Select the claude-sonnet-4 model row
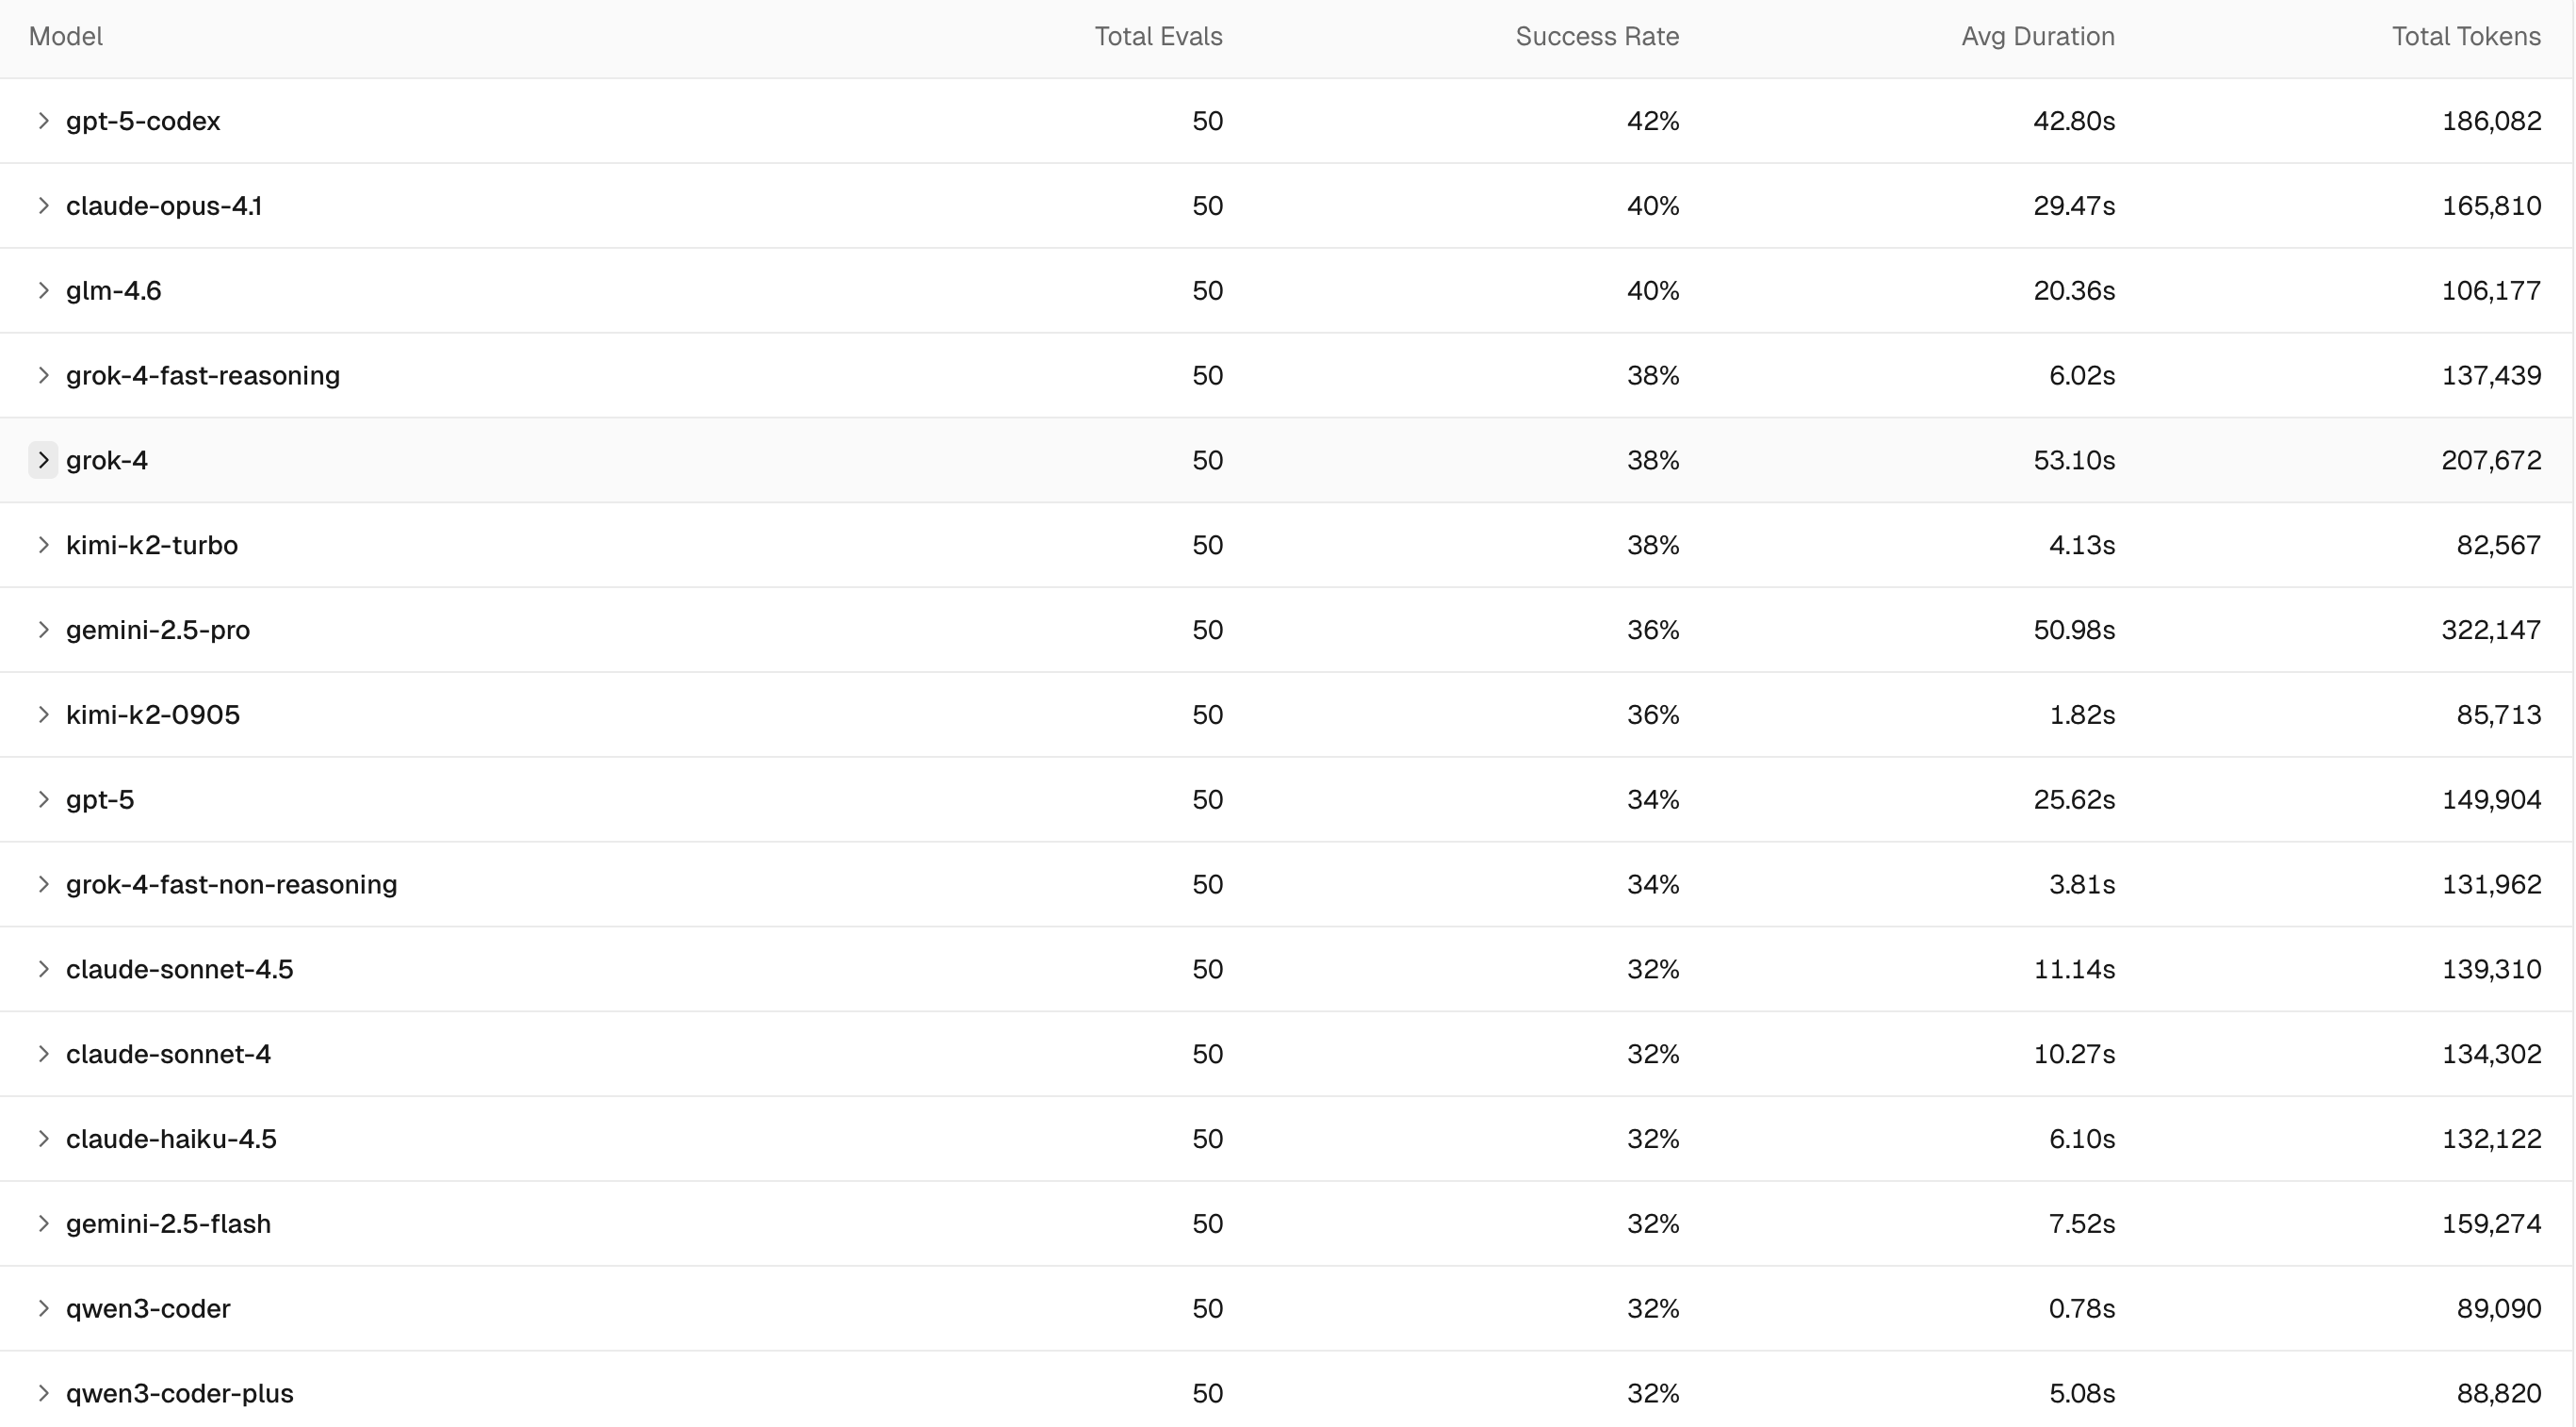Image resolution: width=2576 pixels, height=1427 pixels. coord(1286,1054)
